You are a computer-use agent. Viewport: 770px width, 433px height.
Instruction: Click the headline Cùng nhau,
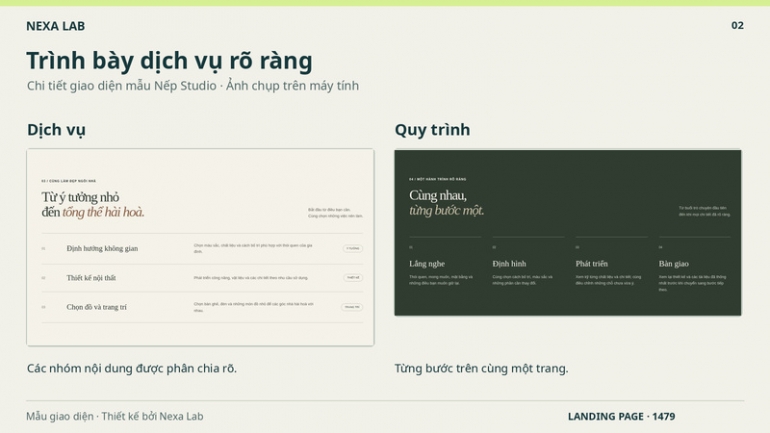[438, 195]
